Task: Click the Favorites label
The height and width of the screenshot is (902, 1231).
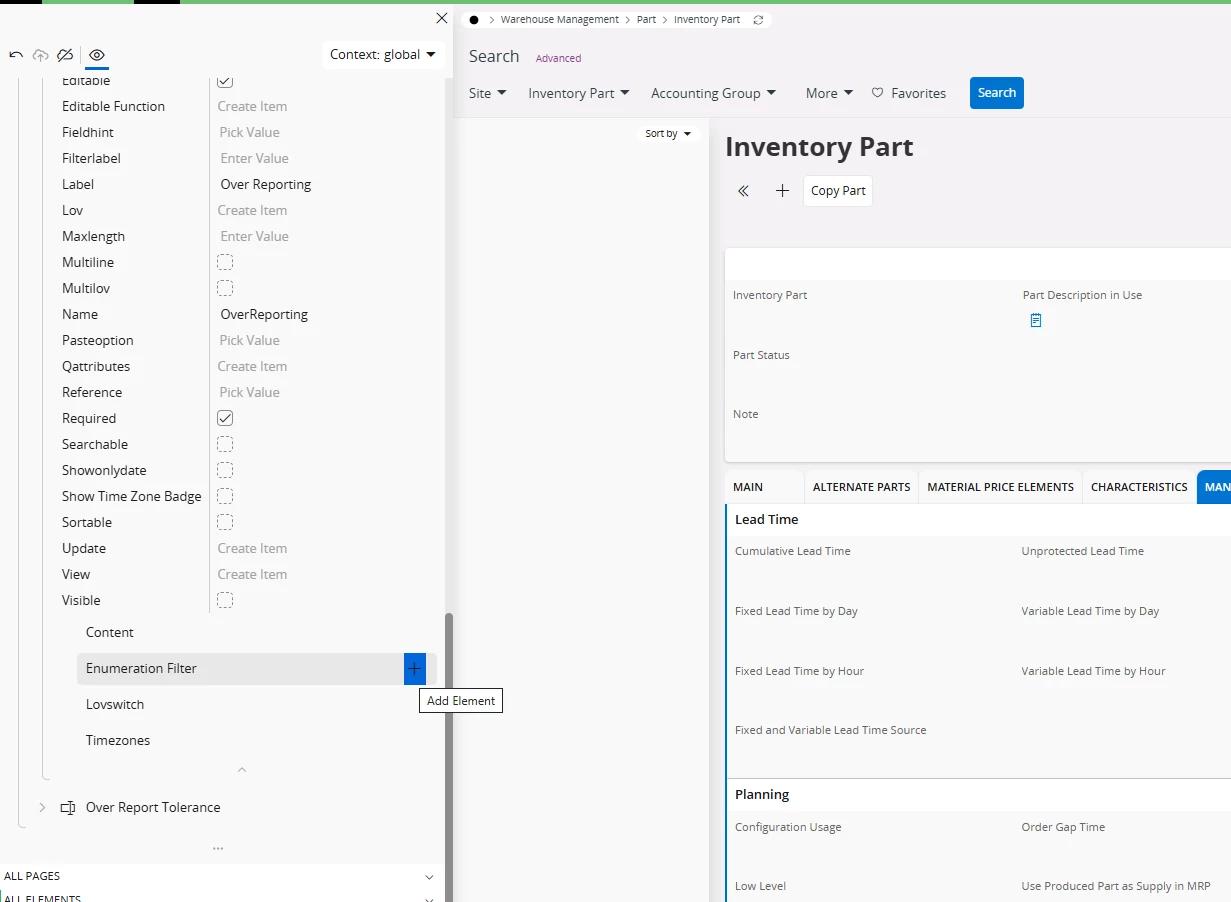Action: (x=919, y=93)
